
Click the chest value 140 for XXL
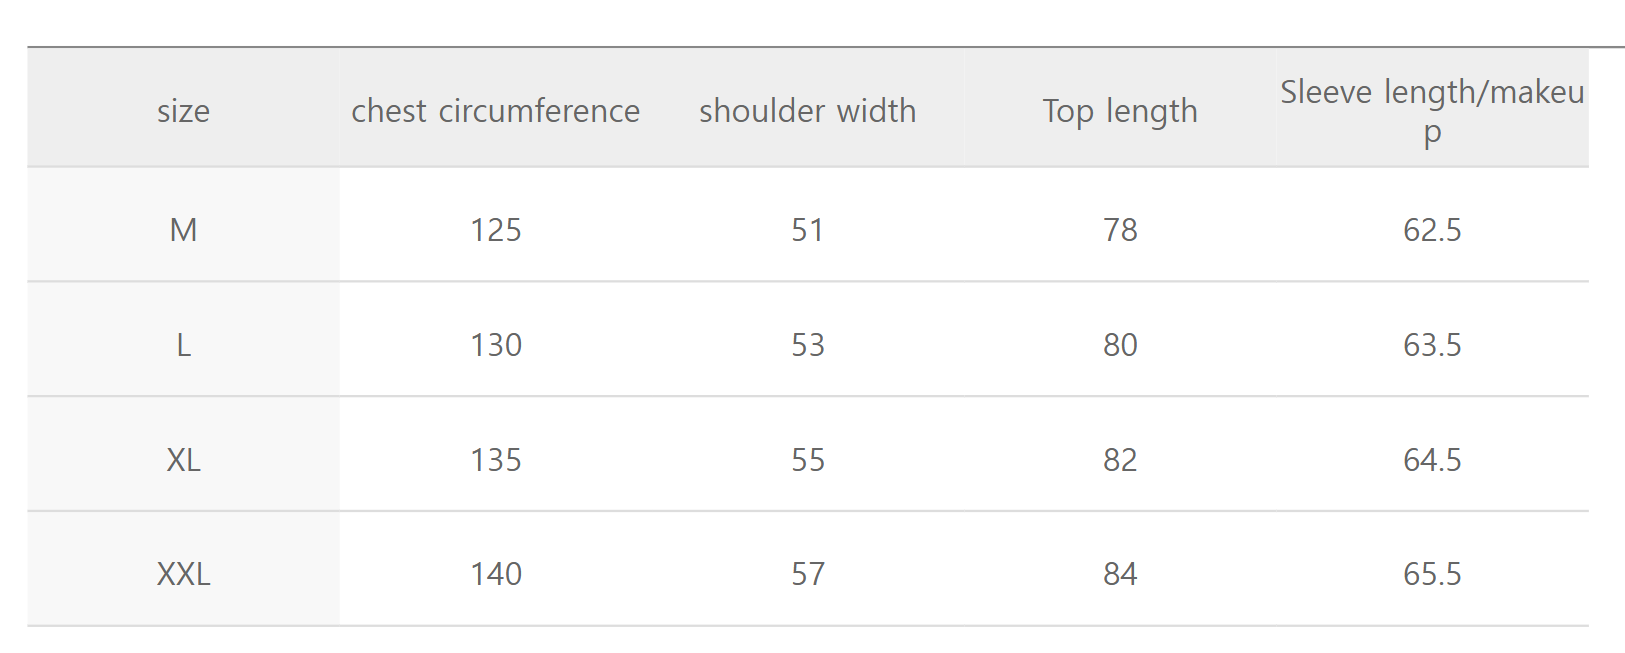[496, 574]
